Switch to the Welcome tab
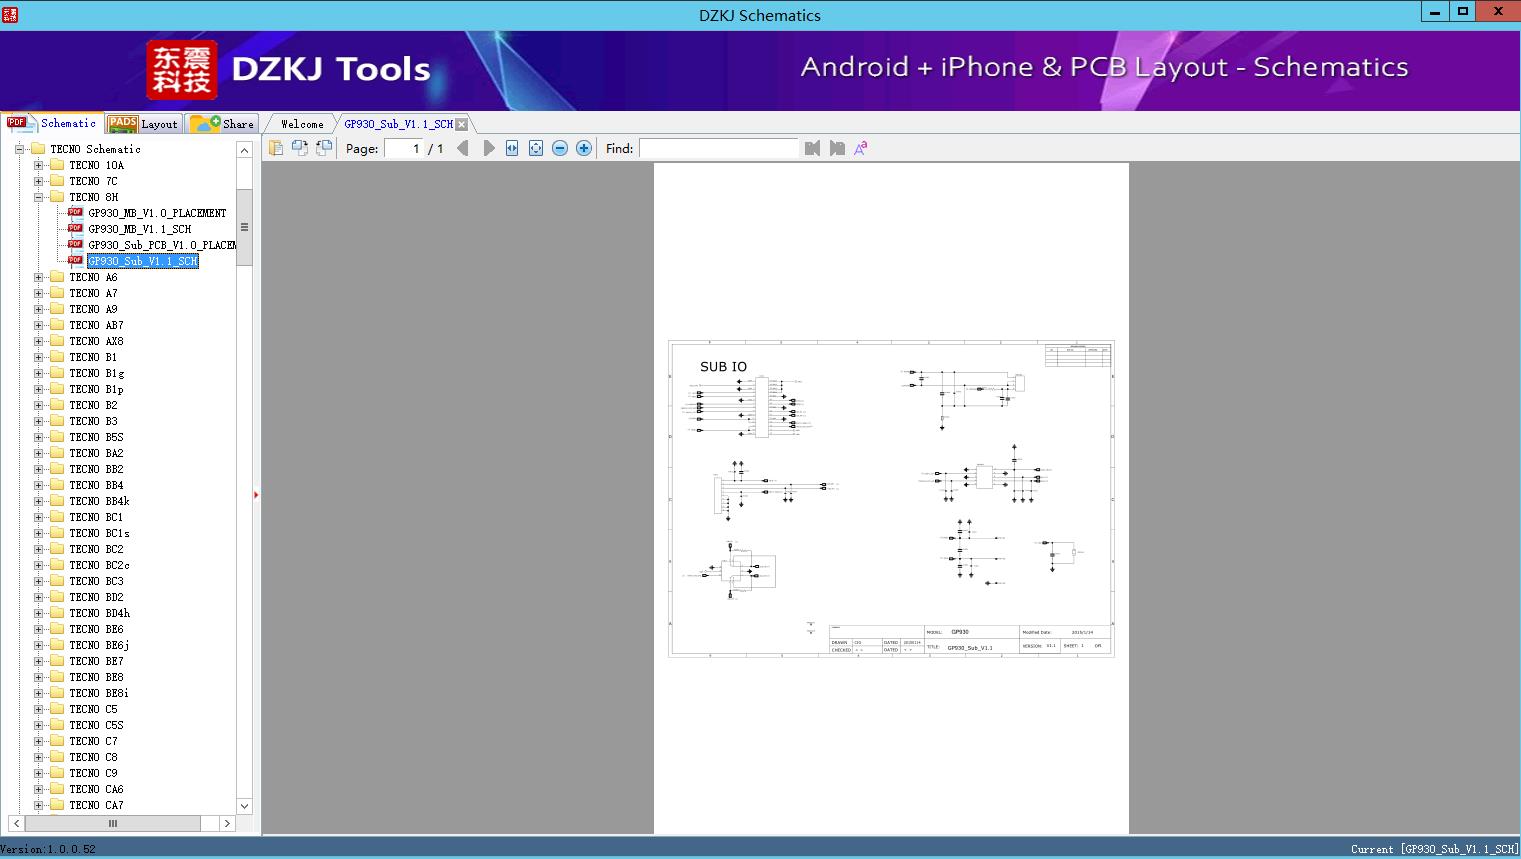 click(302, 124)
